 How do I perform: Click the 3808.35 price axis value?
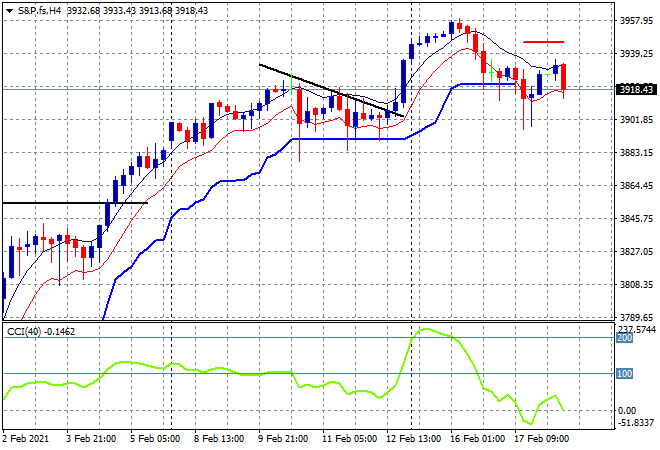click(x=636, y=285)
